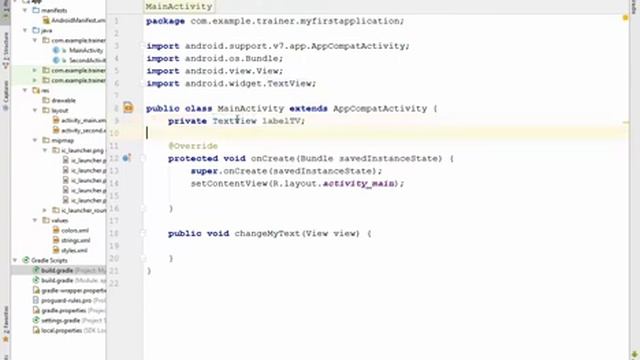Screen dimensions: 640x360
Task: Open the Captures tool window tab
Action: (6, 96)
